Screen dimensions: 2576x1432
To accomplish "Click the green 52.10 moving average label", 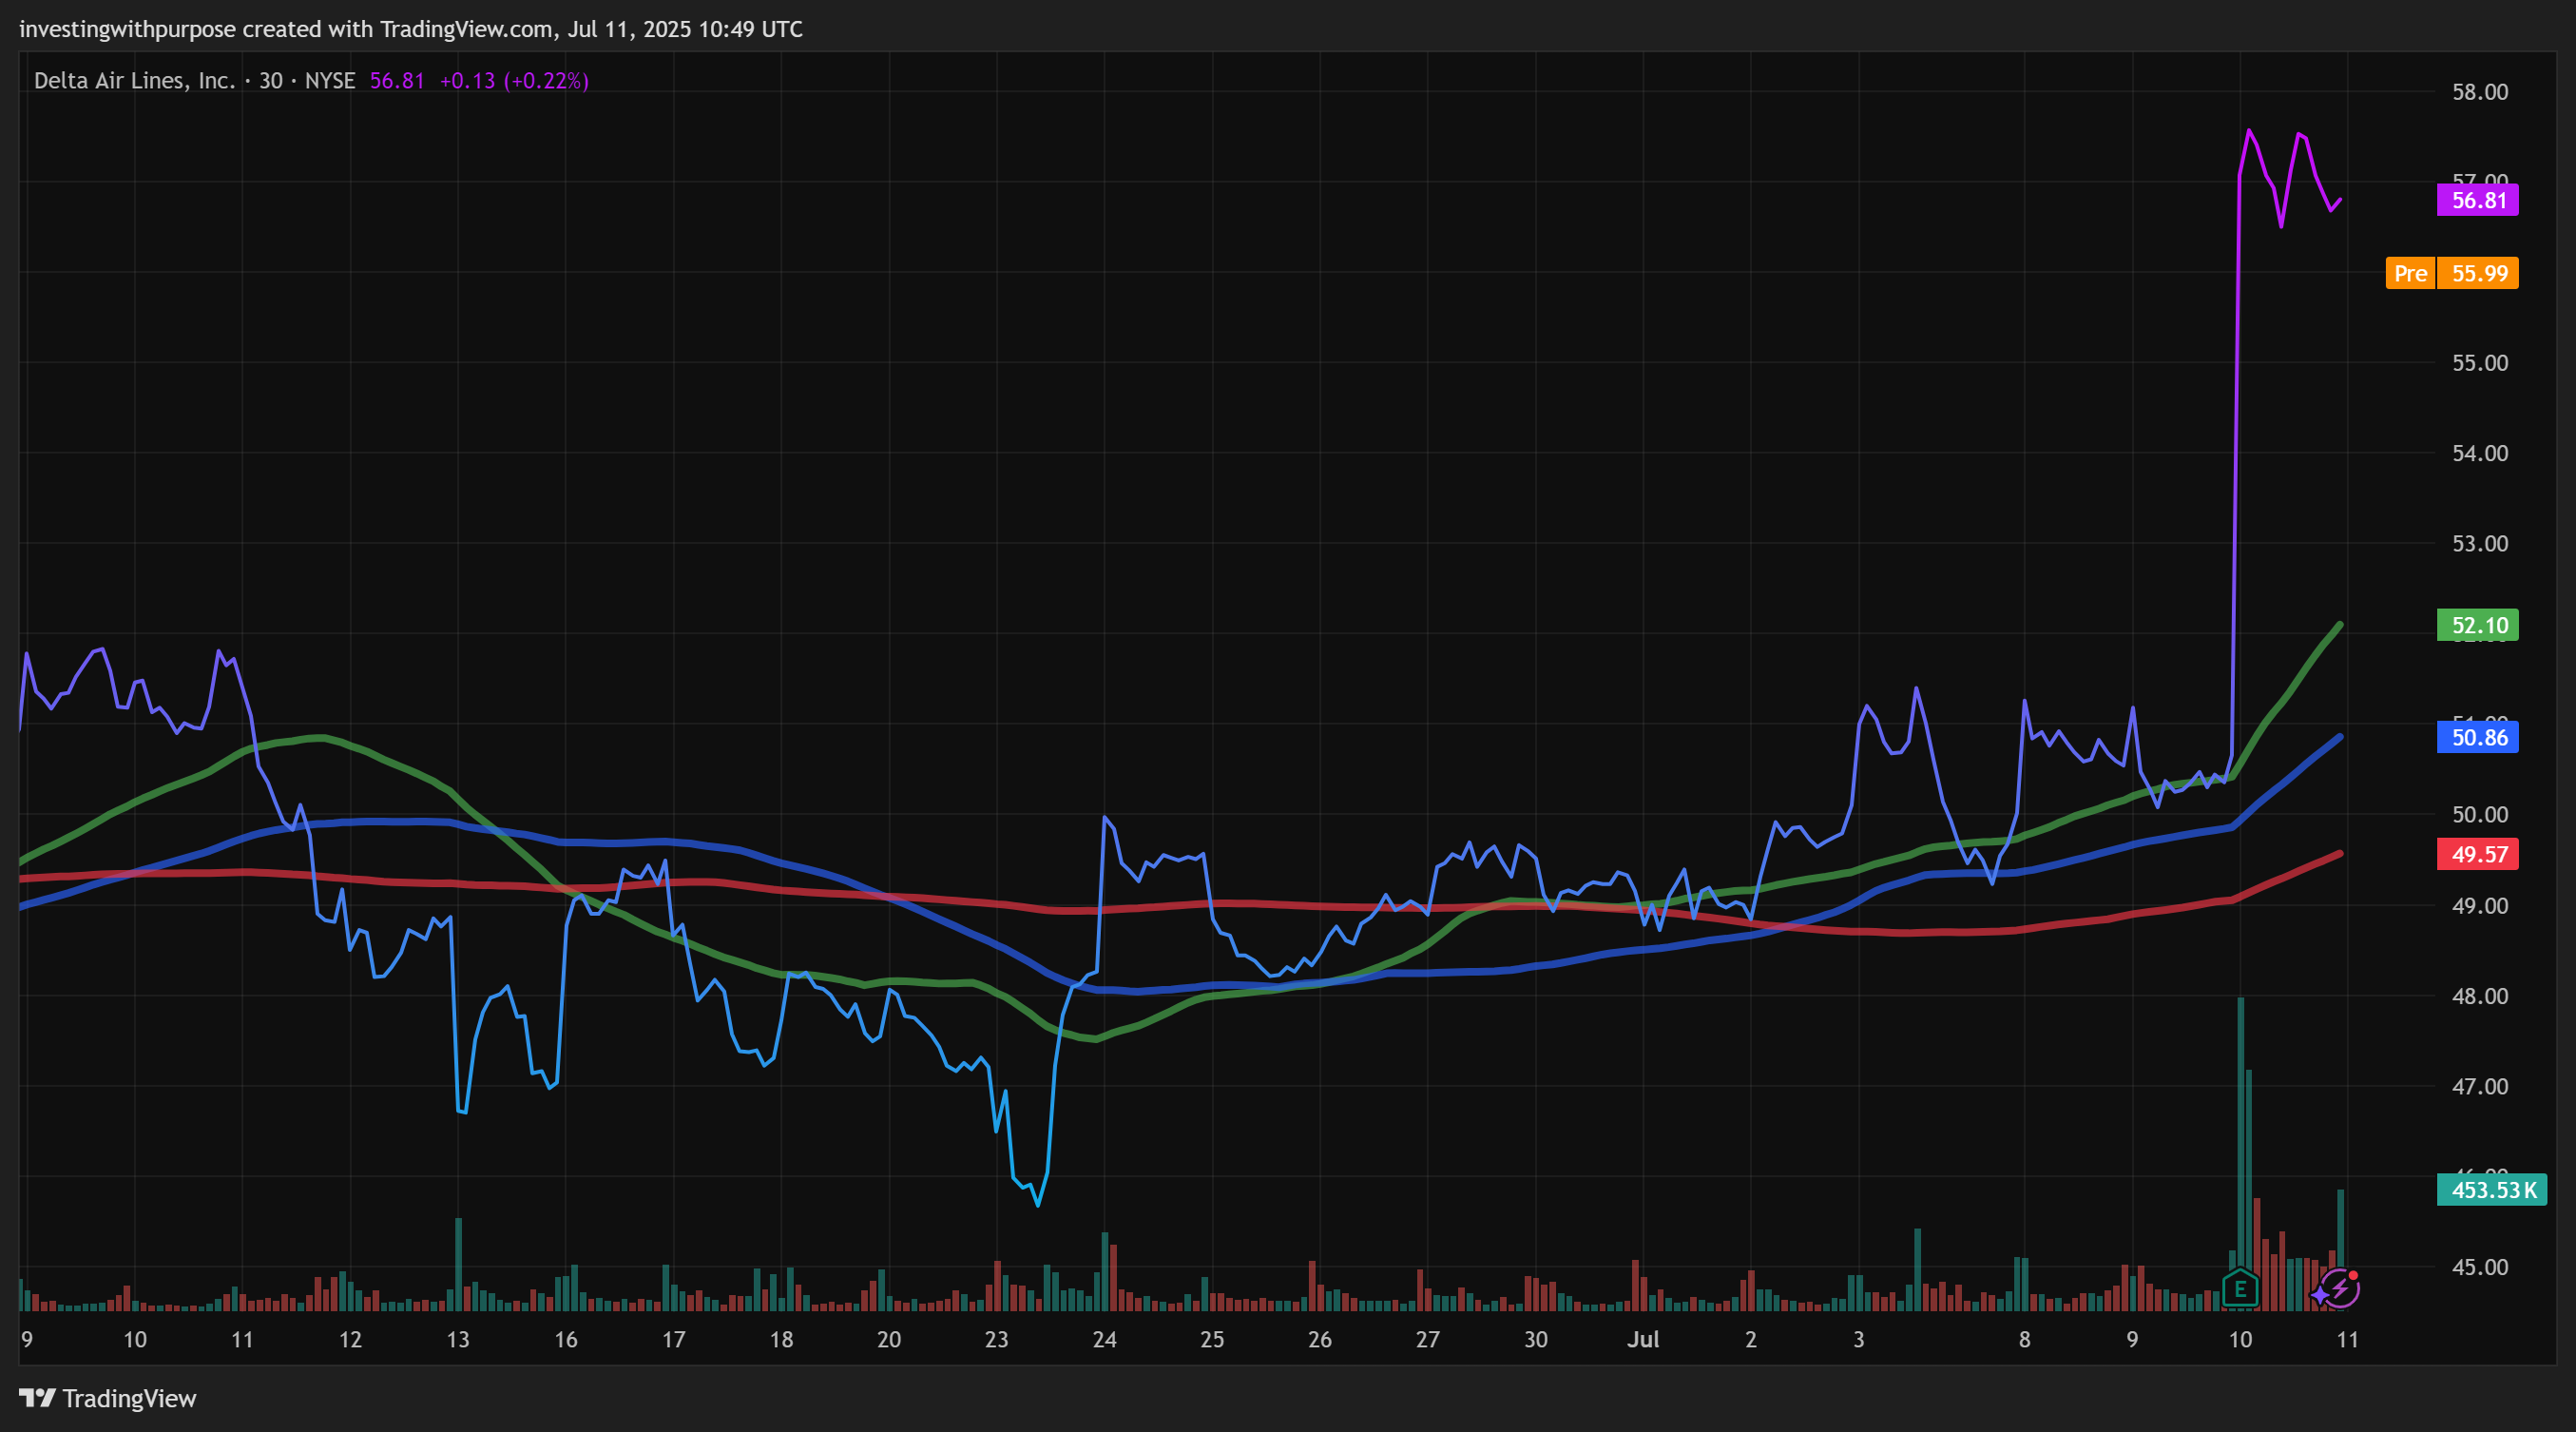I will pos(2478,626).
